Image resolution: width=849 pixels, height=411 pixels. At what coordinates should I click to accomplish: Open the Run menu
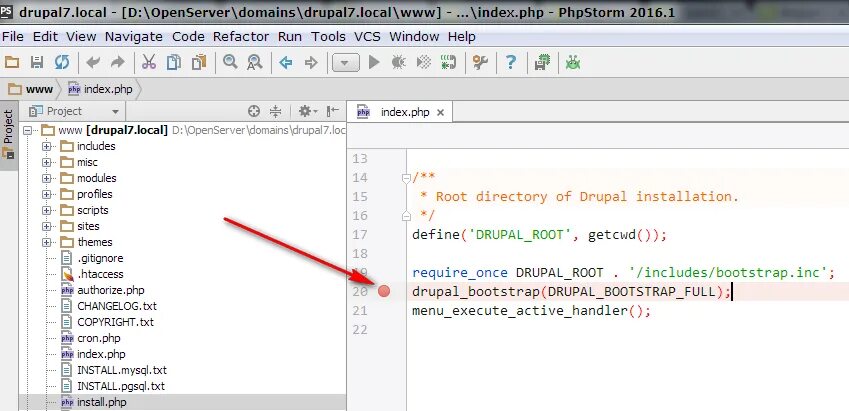pos(290,36)
